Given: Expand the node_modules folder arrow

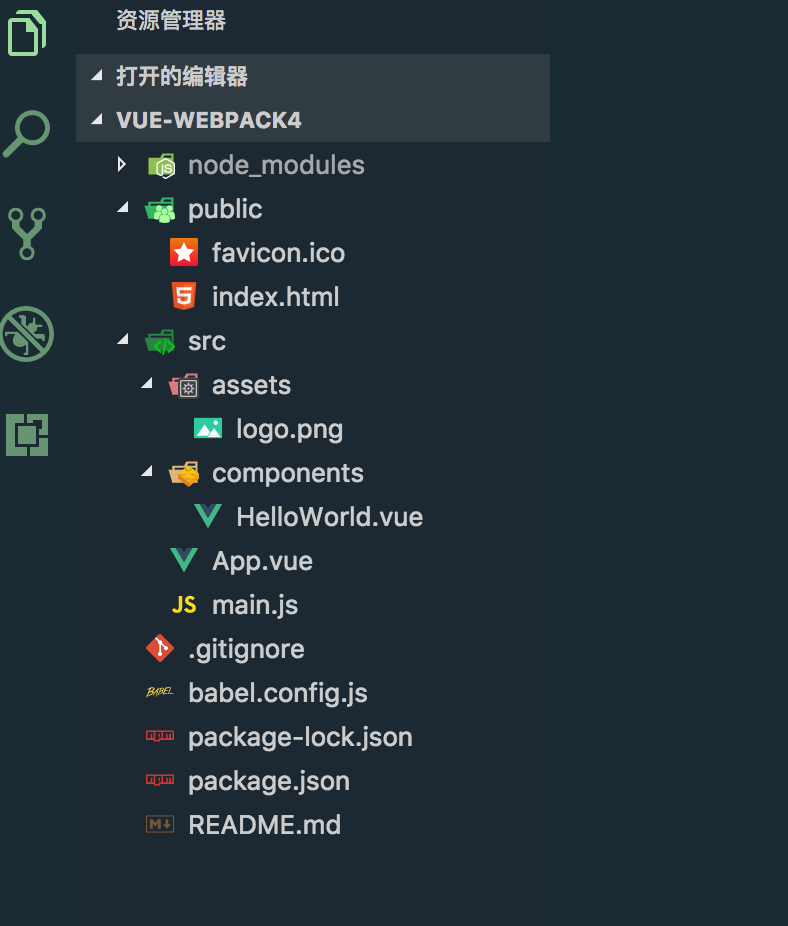Looking at the screenshot, I should click(122, 164).
